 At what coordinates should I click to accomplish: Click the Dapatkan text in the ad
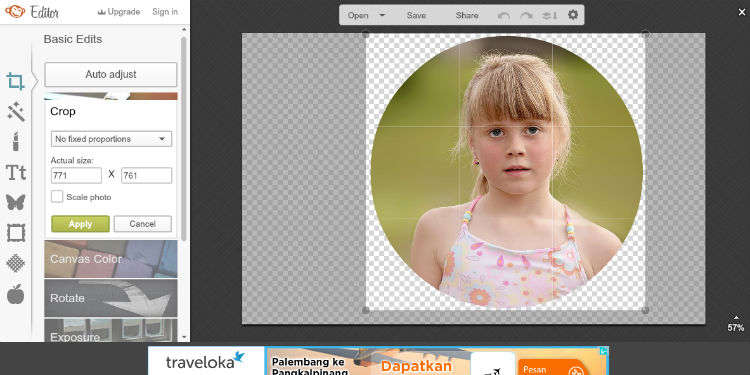point(416,366)
